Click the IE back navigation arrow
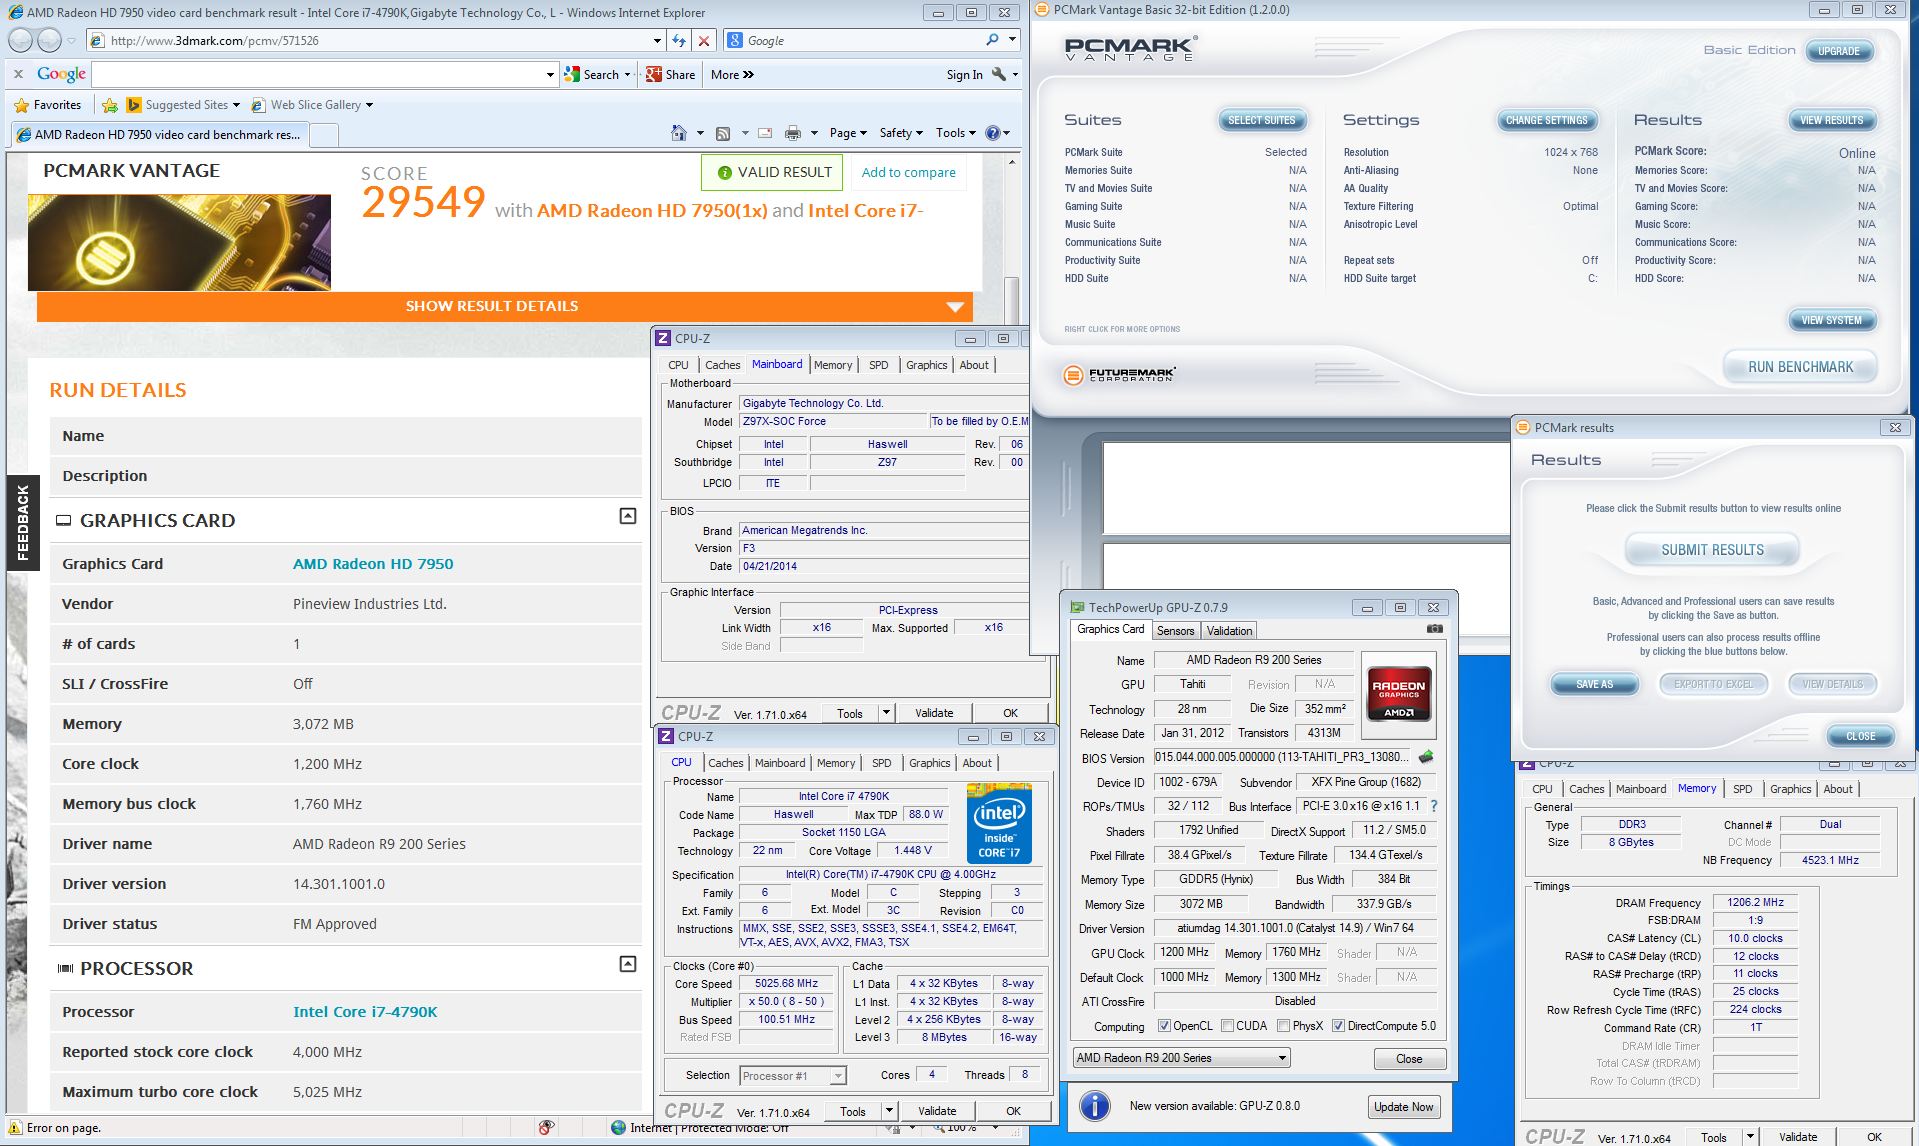 (20, 41)
